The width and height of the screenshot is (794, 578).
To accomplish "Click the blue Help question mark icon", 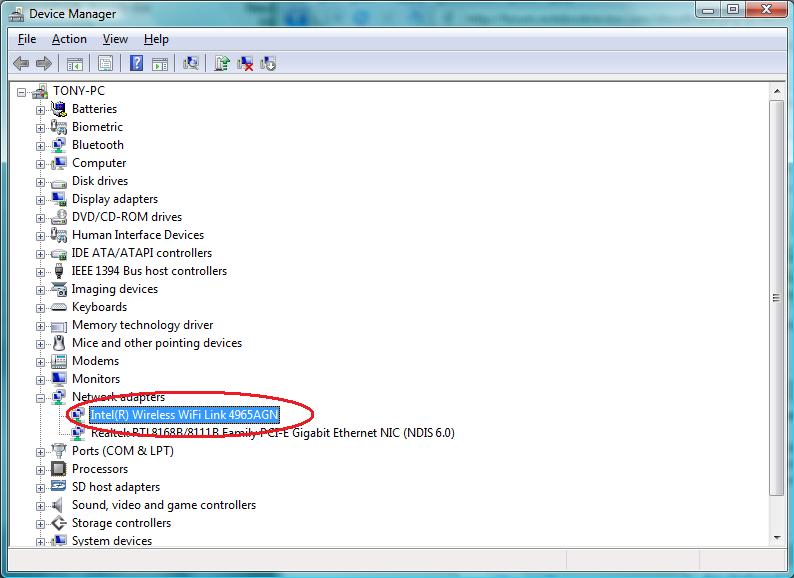I will pyautogui.click(x=136, y=64).
